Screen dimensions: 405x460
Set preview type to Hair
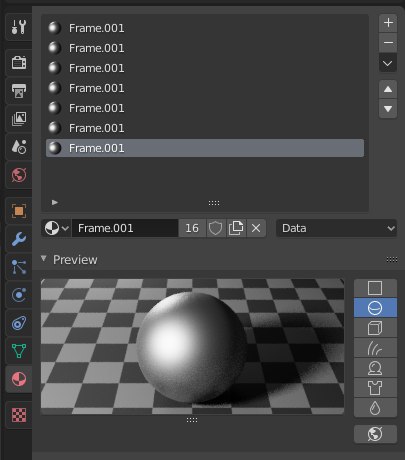tap(375, 348)
